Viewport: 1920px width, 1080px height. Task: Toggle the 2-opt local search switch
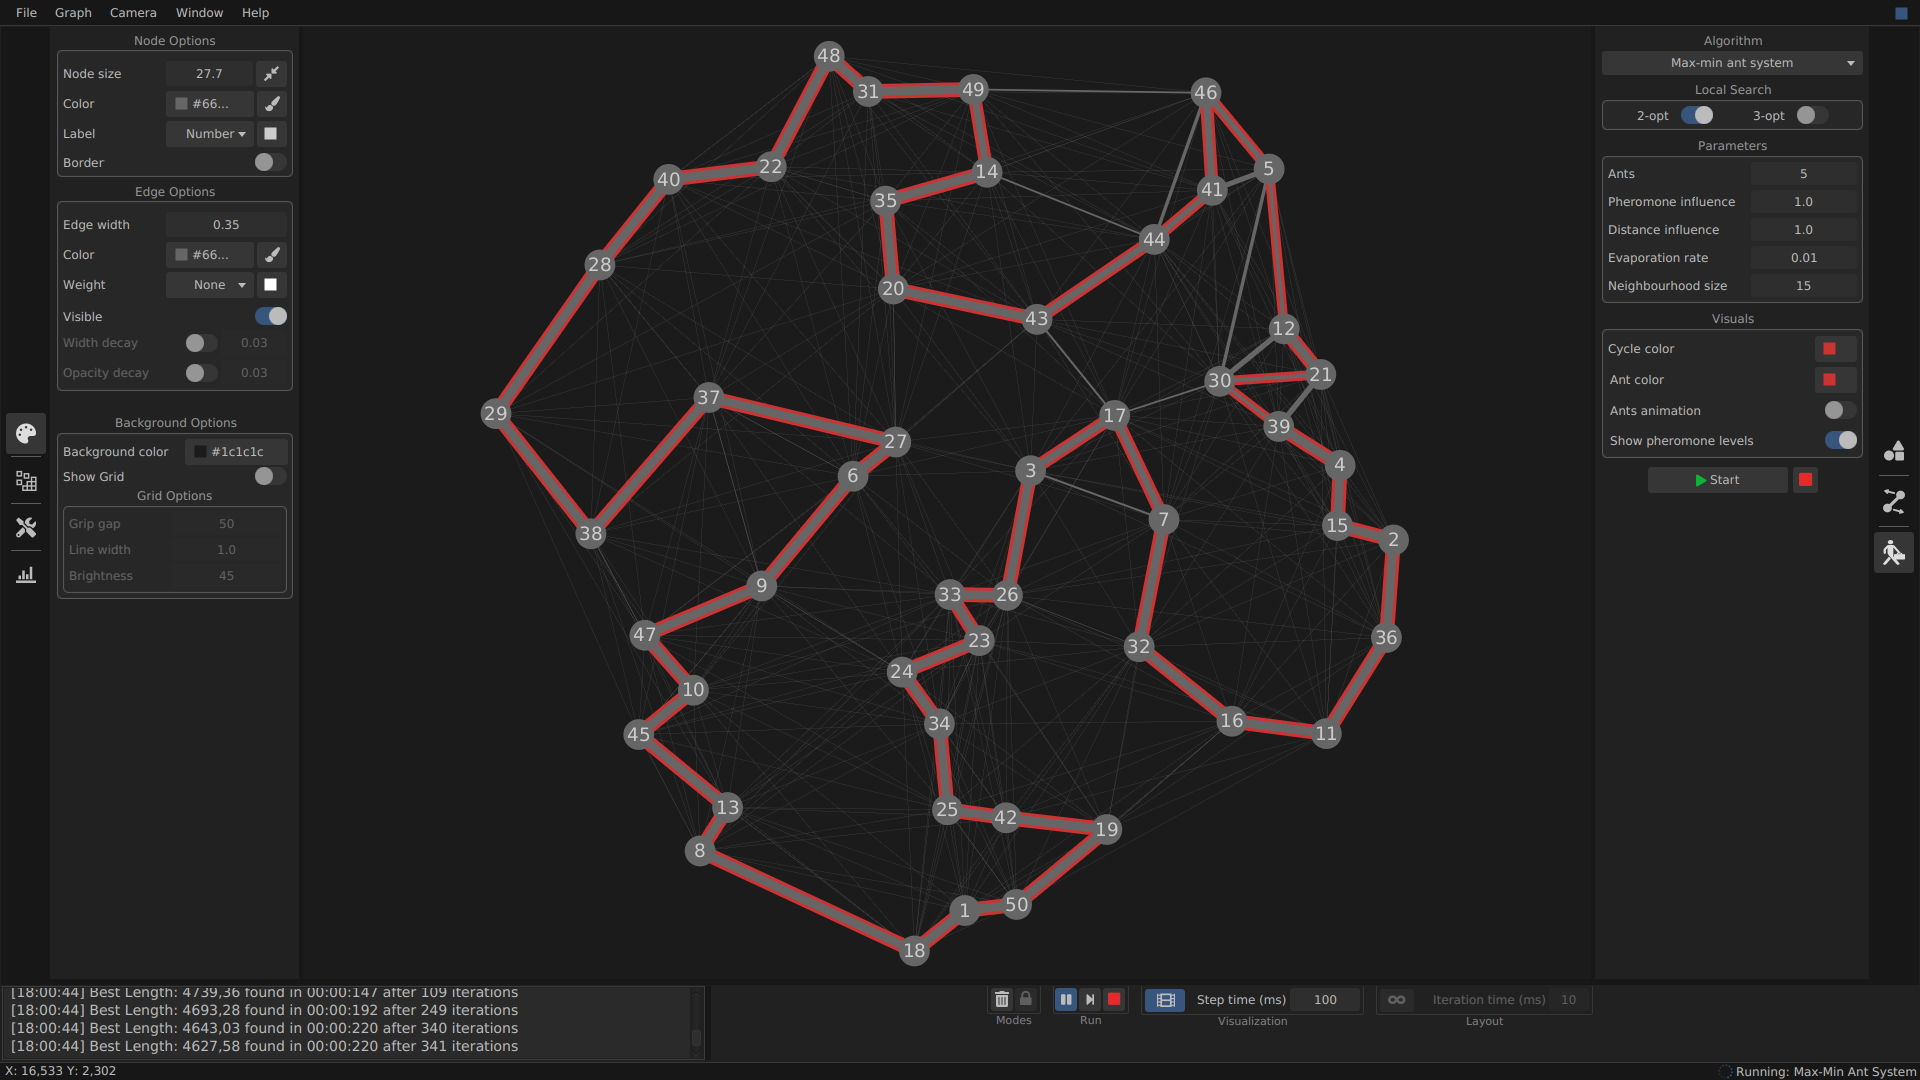1697,116
